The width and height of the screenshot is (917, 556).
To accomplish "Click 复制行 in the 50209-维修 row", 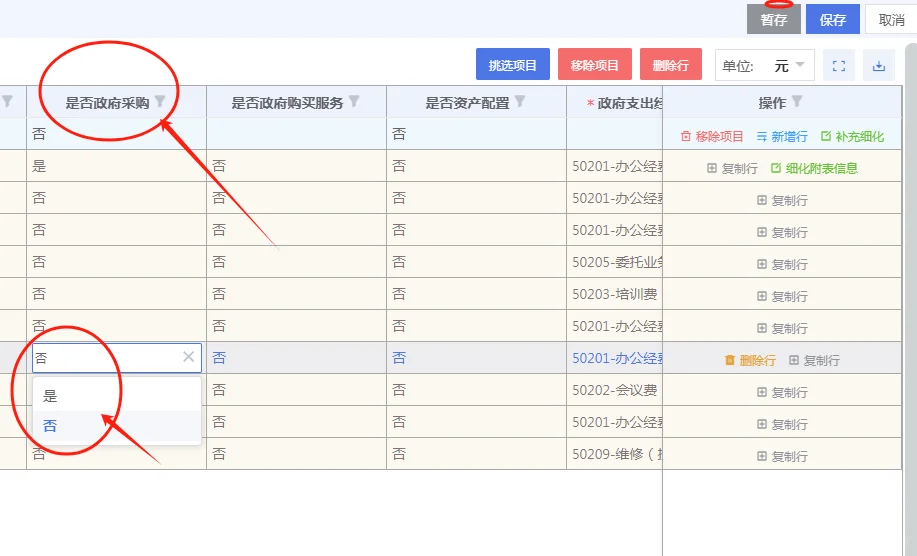I will pyautogui.click(x=782, y=456).
